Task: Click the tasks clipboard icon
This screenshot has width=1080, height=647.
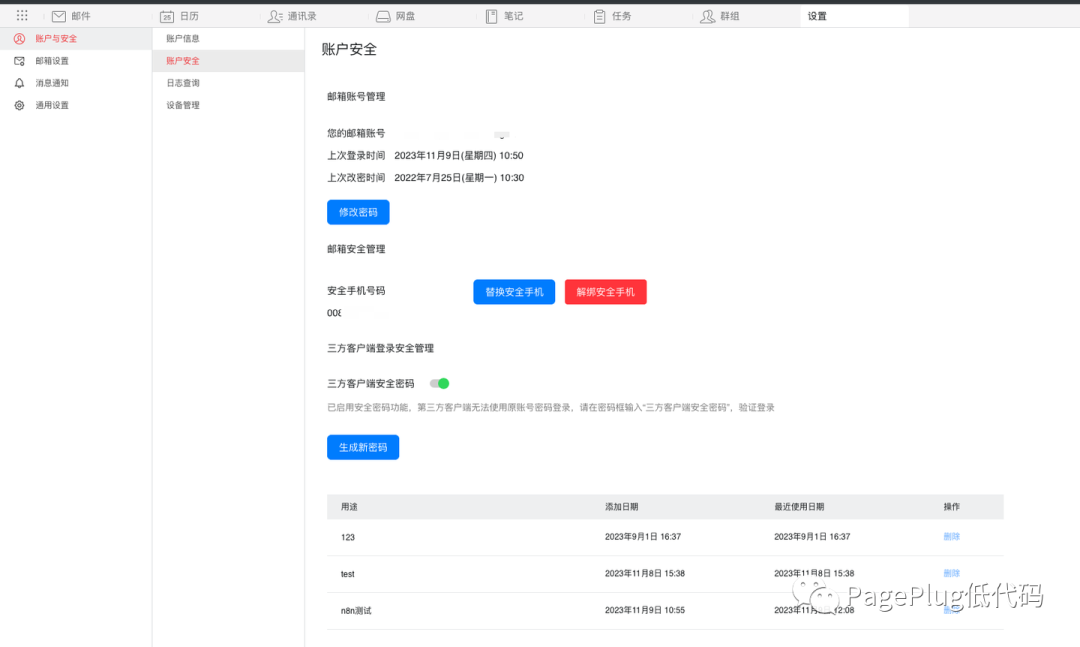Action: pyautogui.click(x=599, y=16)
